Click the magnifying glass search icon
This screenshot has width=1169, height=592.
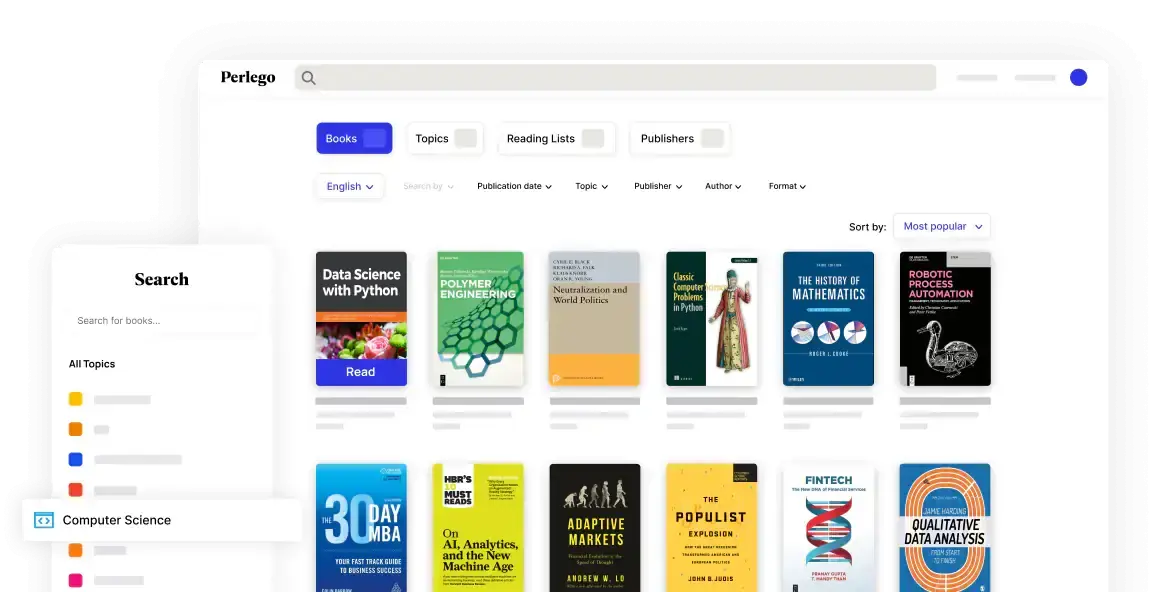pyautogui.click(x=309, y=78)
